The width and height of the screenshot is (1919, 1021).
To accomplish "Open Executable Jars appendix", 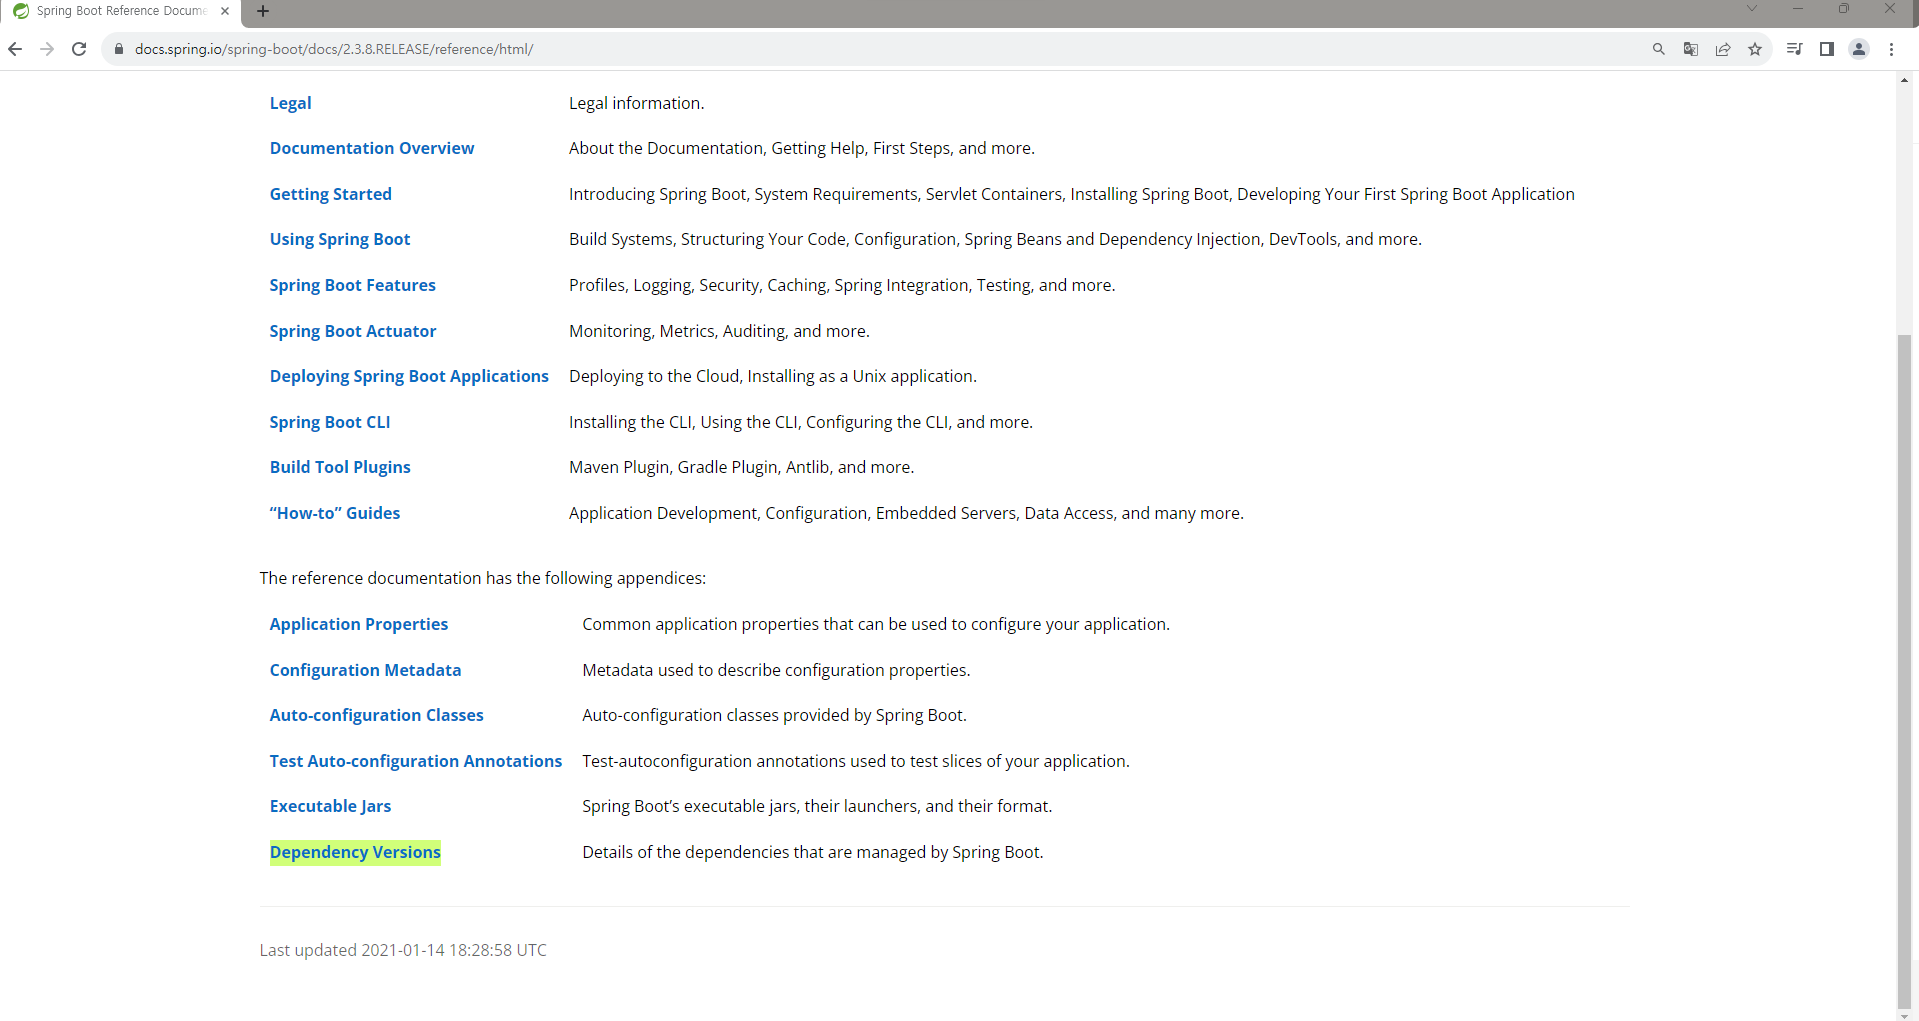I will pos(330,806).
